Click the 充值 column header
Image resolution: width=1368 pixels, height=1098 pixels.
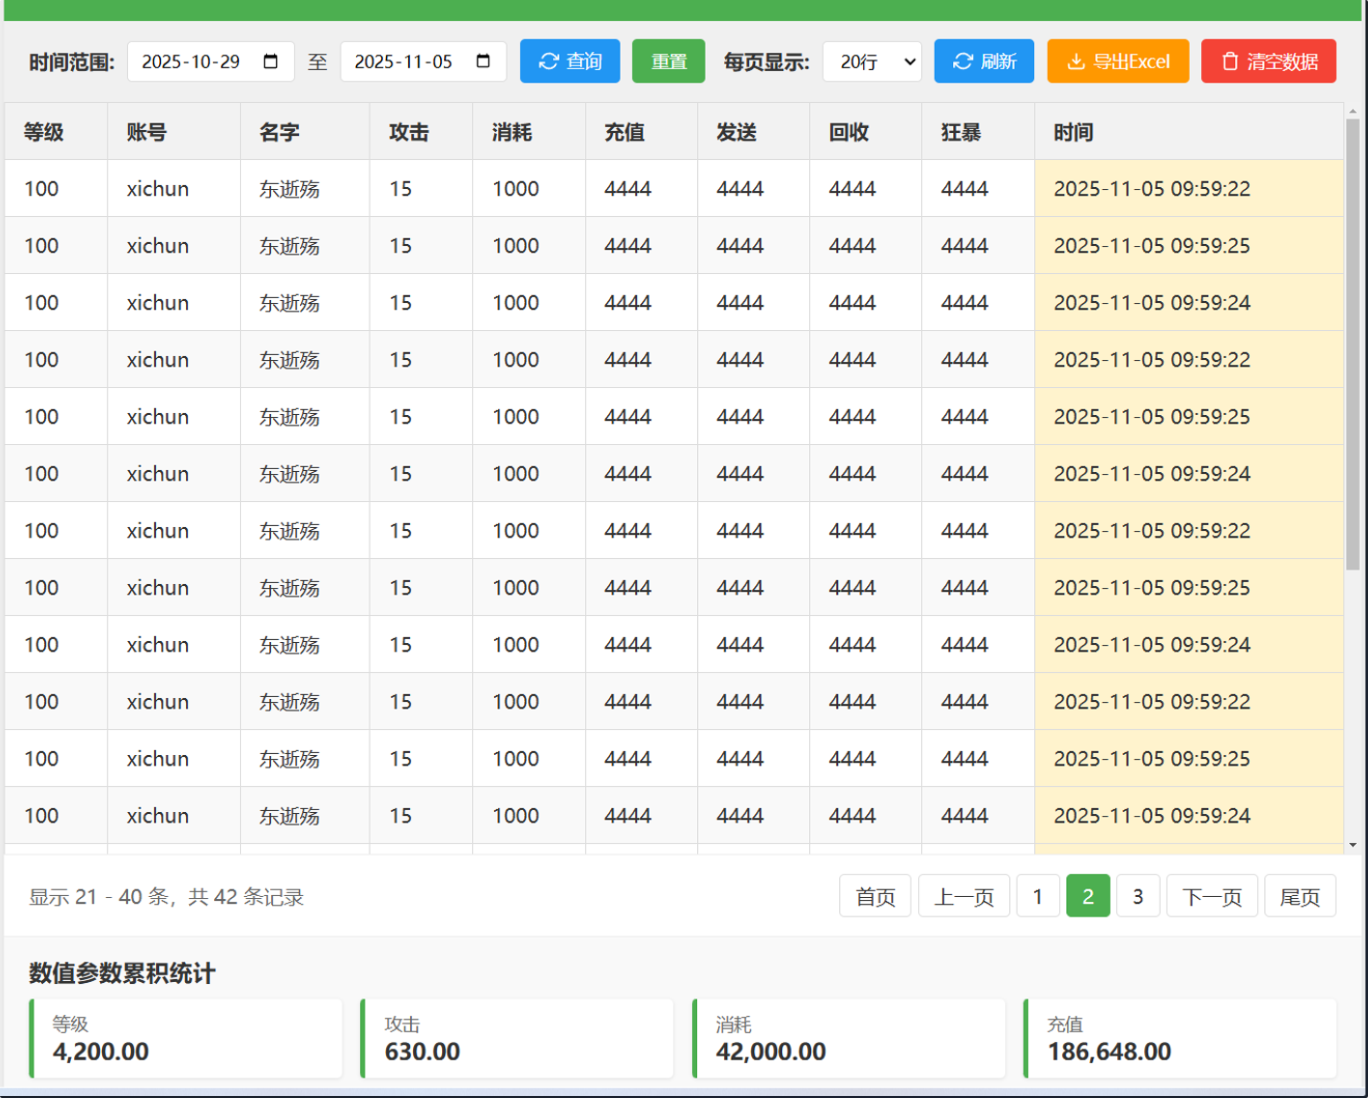624,132
